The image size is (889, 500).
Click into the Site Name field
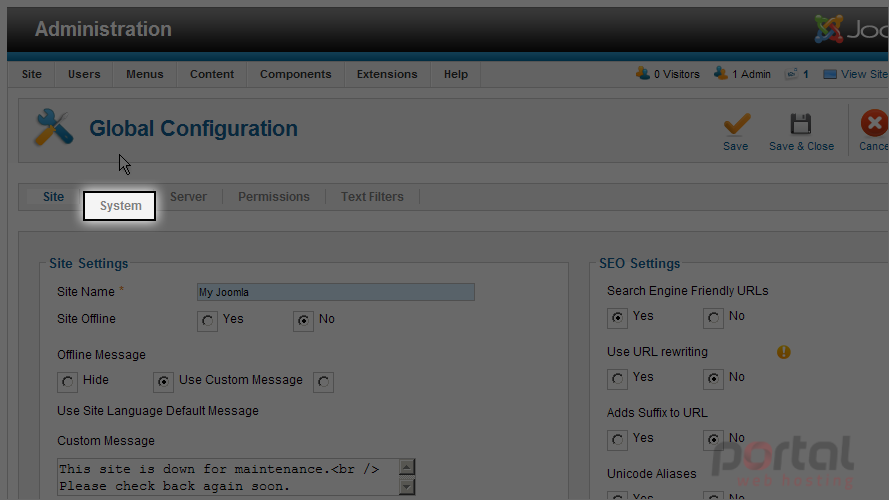(336, 292)
